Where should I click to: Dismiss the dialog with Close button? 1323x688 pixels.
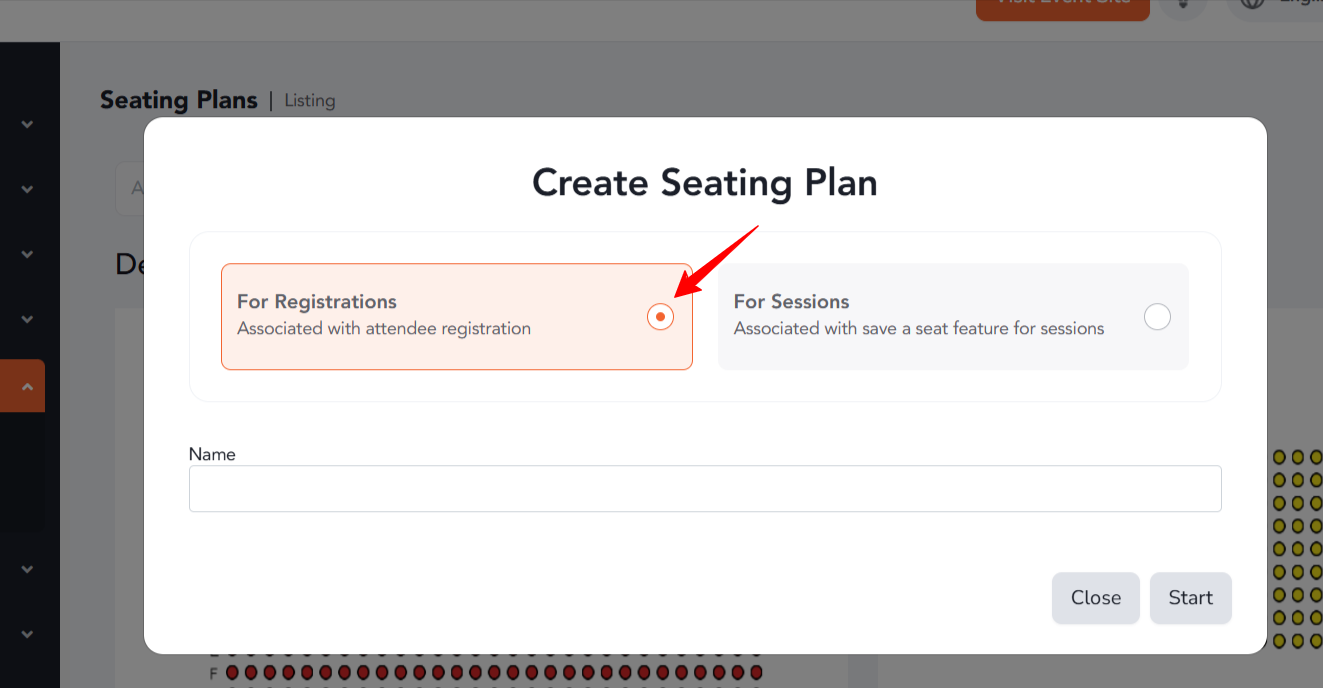coord(1095,598)
